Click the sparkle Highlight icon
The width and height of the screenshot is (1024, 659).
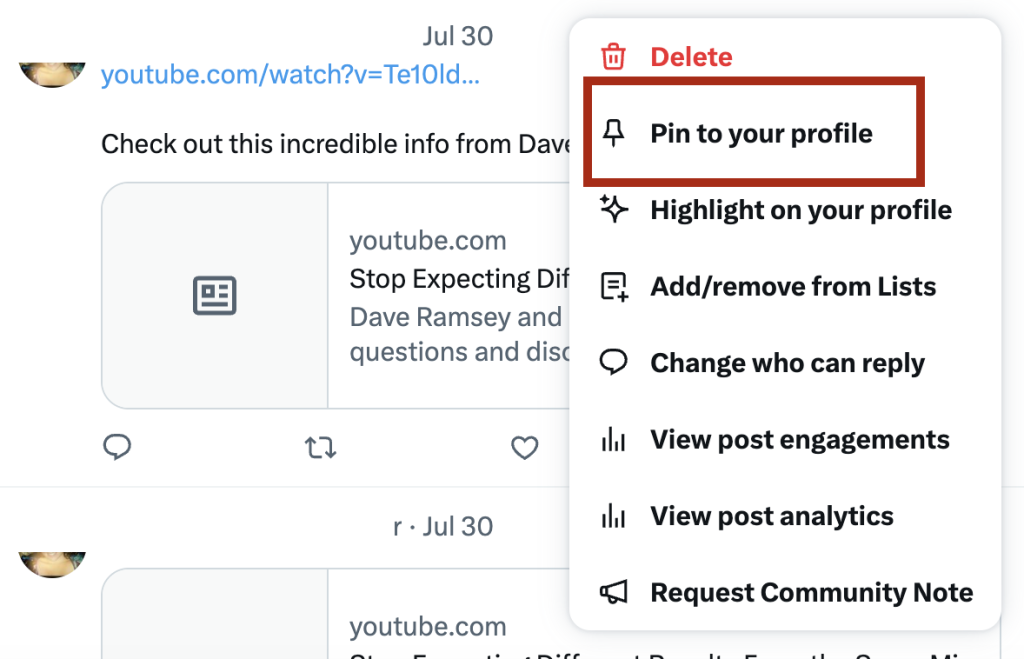(x=613, y=209)
